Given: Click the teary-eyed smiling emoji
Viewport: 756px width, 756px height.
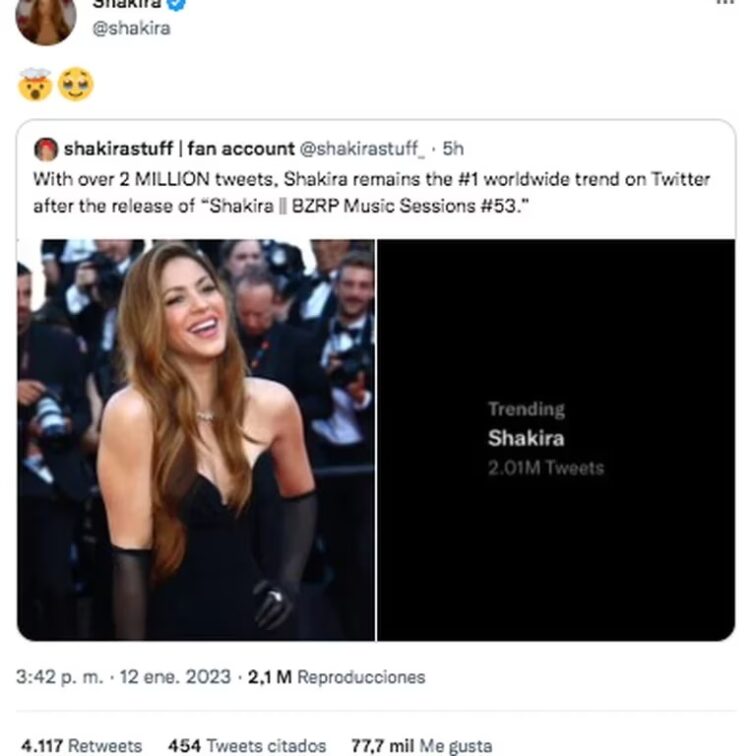Looking at the screenshot, I should pyautogui.click(x=76, y=84).
